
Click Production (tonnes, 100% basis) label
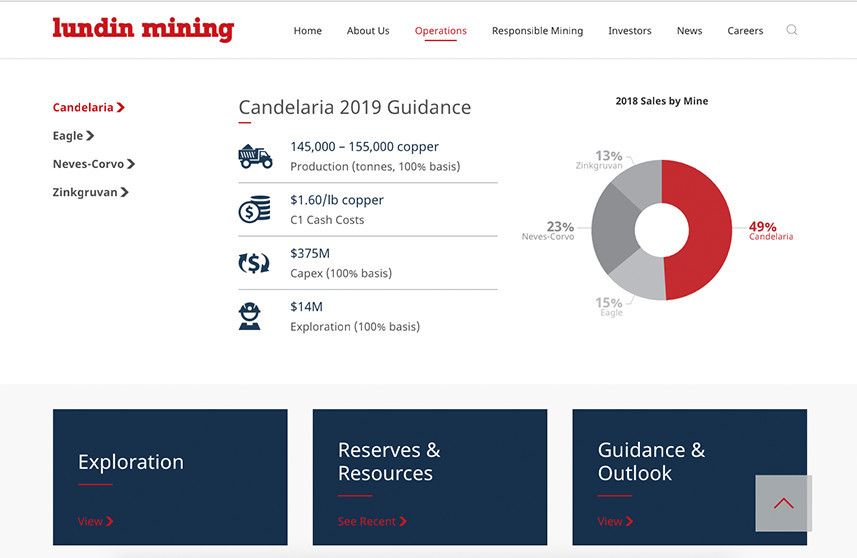(375, 167)
